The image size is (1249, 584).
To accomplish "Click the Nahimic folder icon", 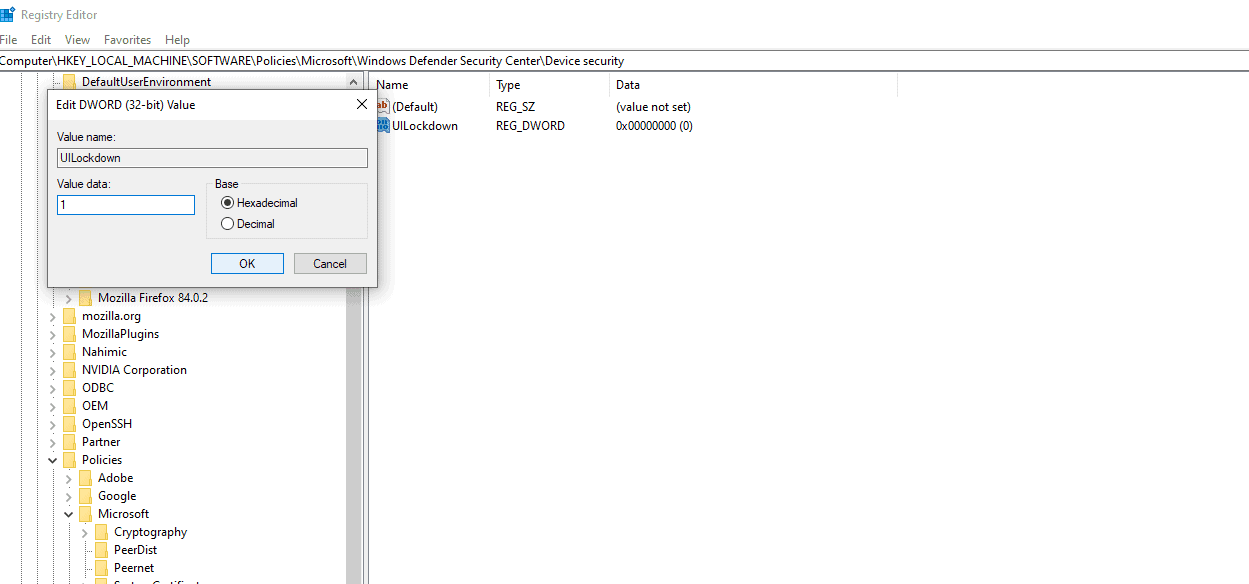I will 69,352.
